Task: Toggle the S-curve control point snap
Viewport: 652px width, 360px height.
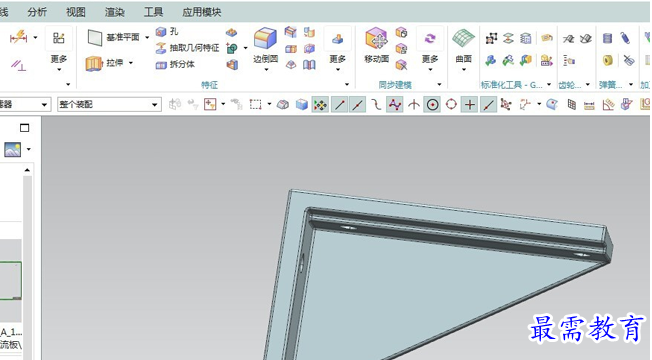Action: 376,104
